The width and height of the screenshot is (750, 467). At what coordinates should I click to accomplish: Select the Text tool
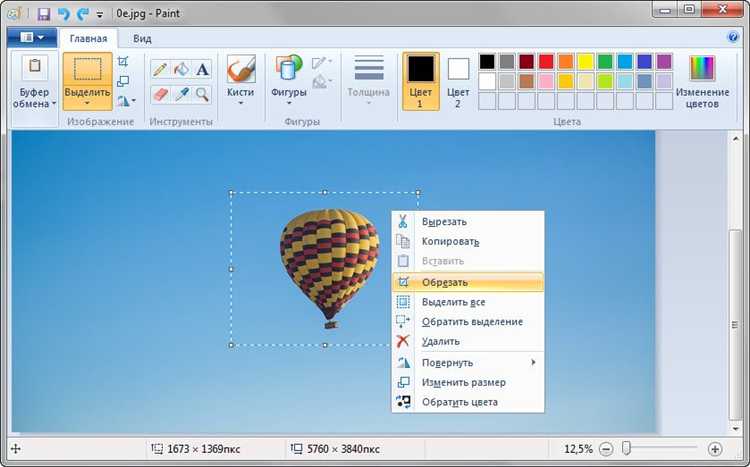point(202,69)
